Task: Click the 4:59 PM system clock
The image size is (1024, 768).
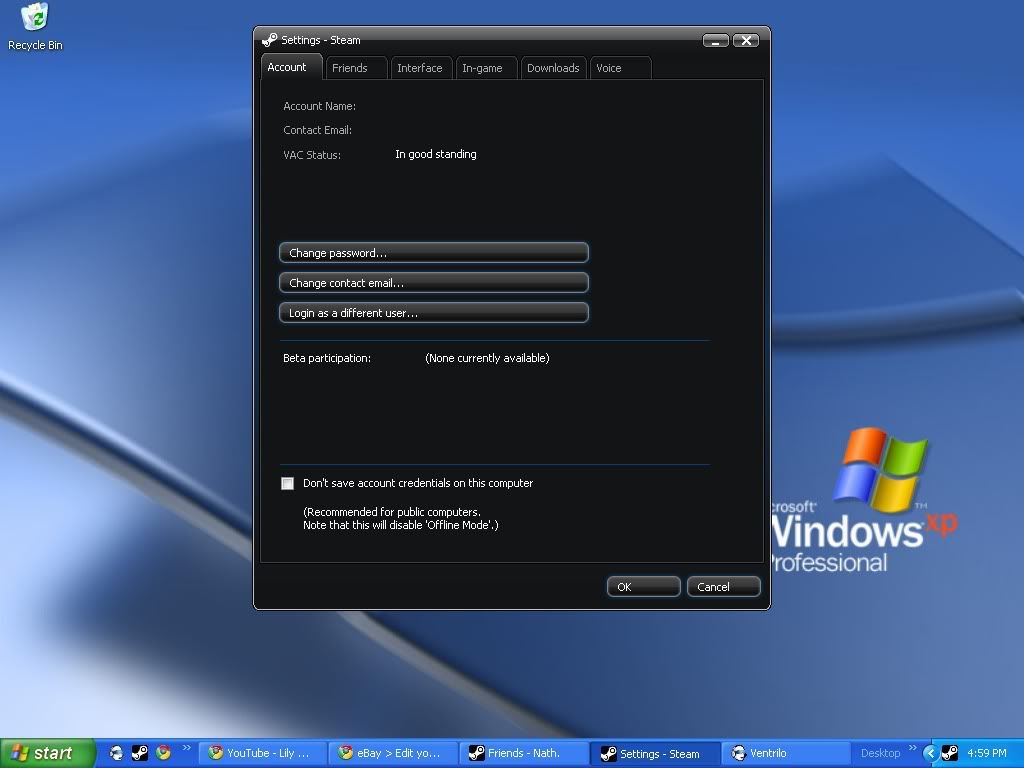Action: pos(987,753)
